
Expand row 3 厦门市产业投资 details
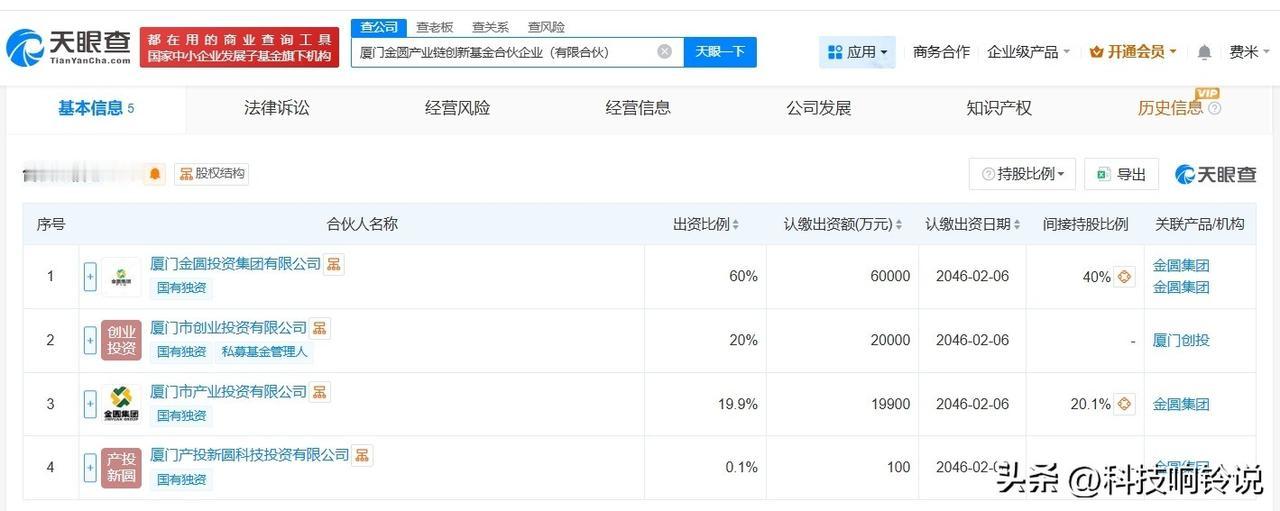(x=90, y=404)
